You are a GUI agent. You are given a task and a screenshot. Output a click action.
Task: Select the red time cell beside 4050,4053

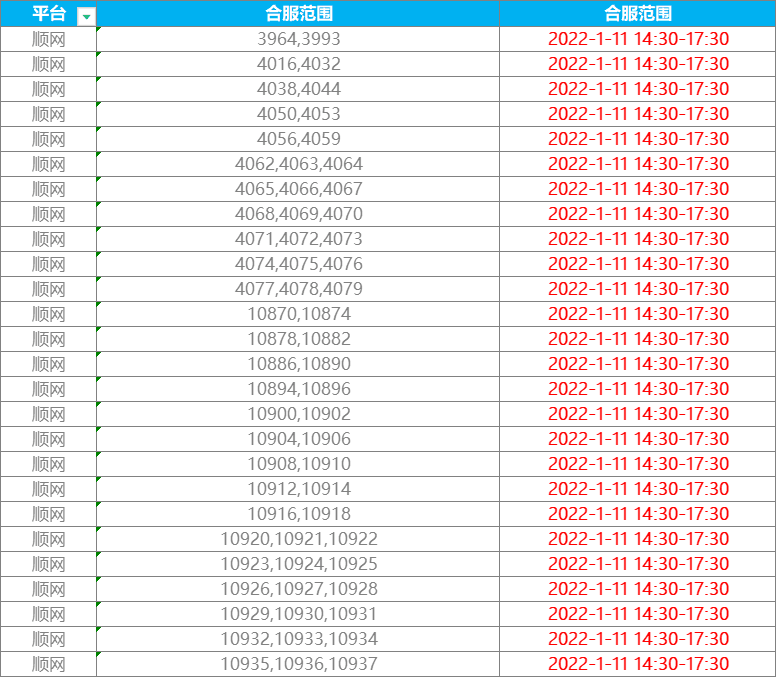pyautogui.click(x=638, y=114)
